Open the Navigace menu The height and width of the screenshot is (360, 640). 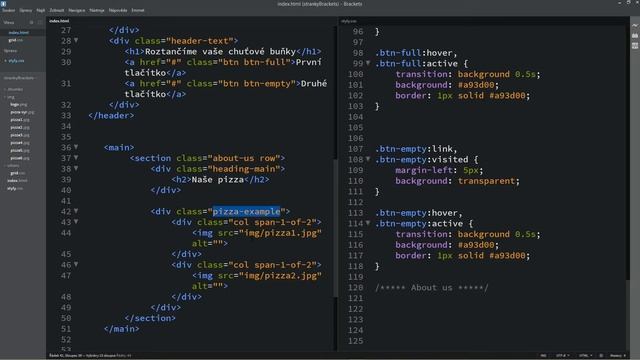click(77, 10)
